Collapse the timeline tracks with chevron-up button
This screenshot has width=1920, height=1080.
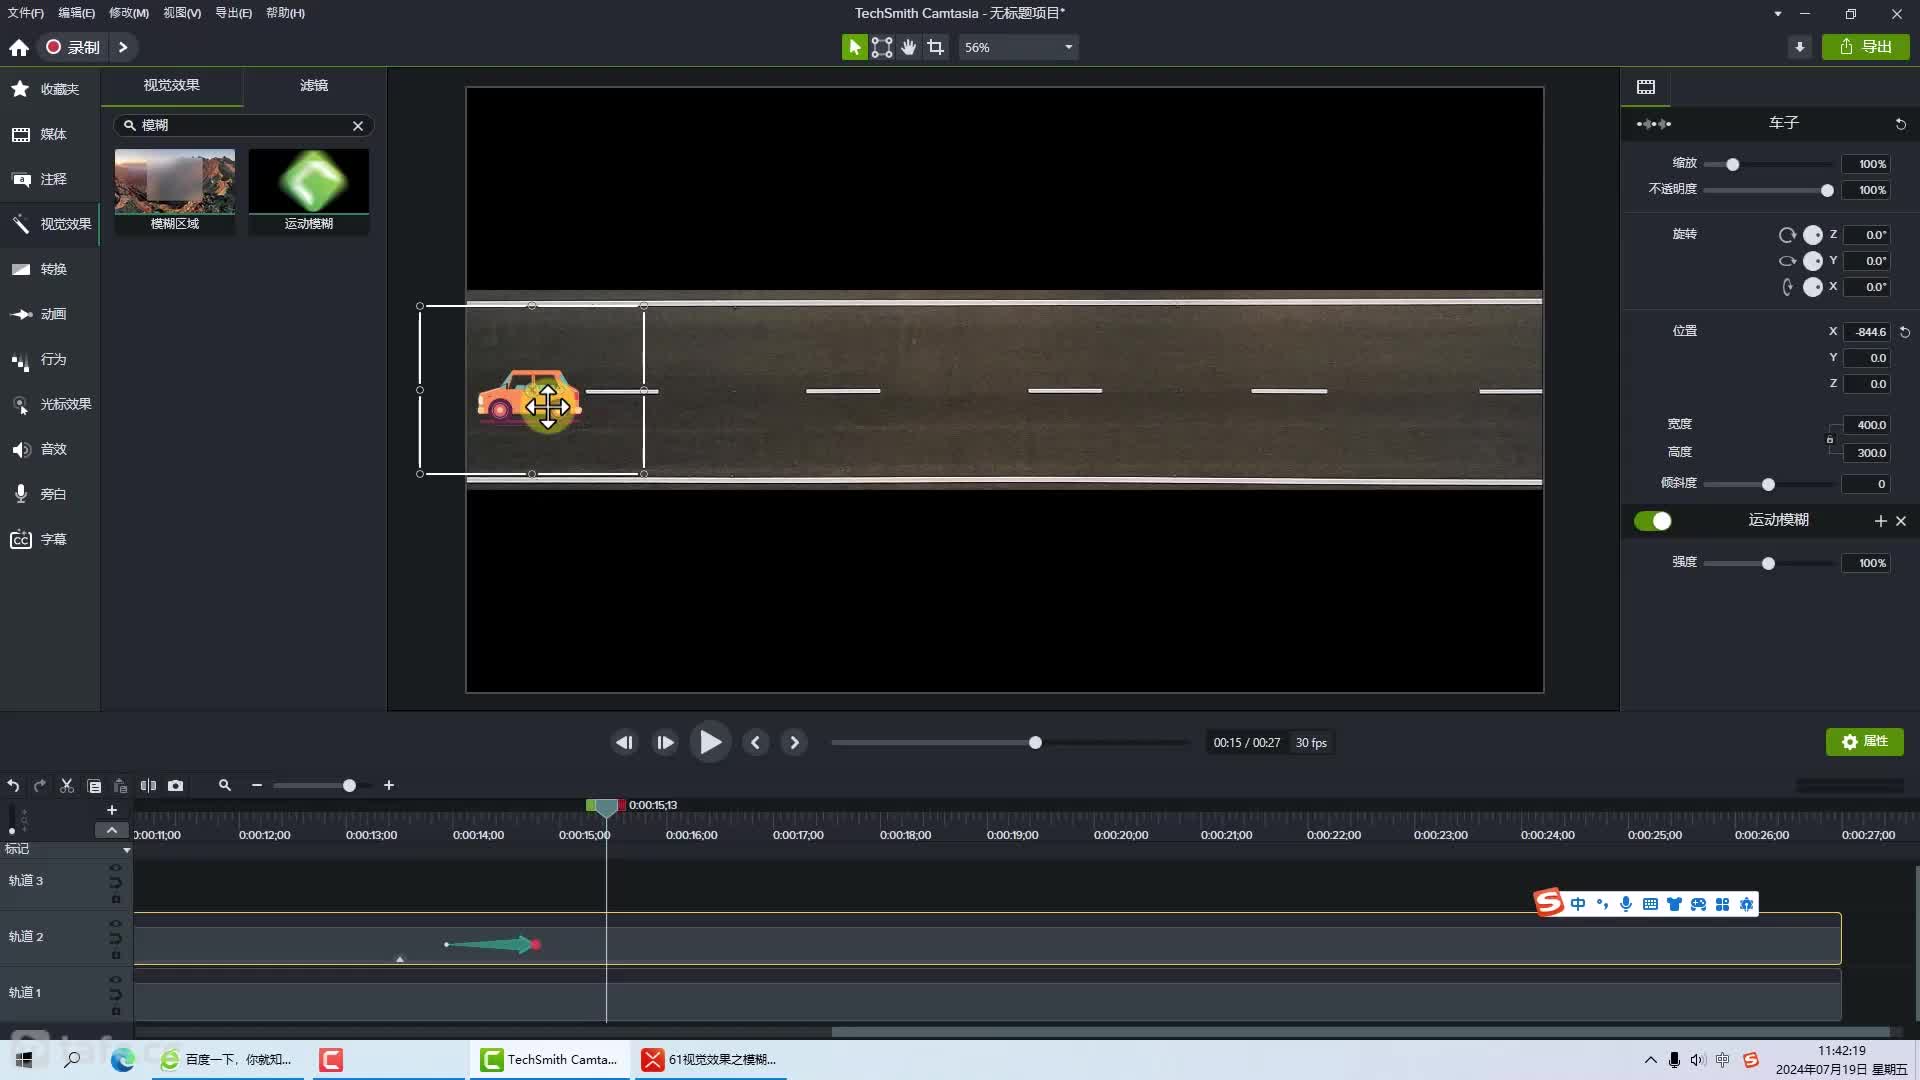pyautogui.click(x=111, y=830)
